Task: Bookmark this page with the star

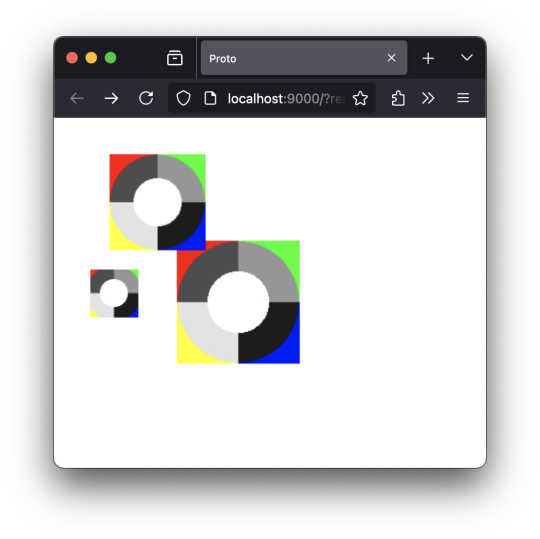Action: (x=360, y=99)
